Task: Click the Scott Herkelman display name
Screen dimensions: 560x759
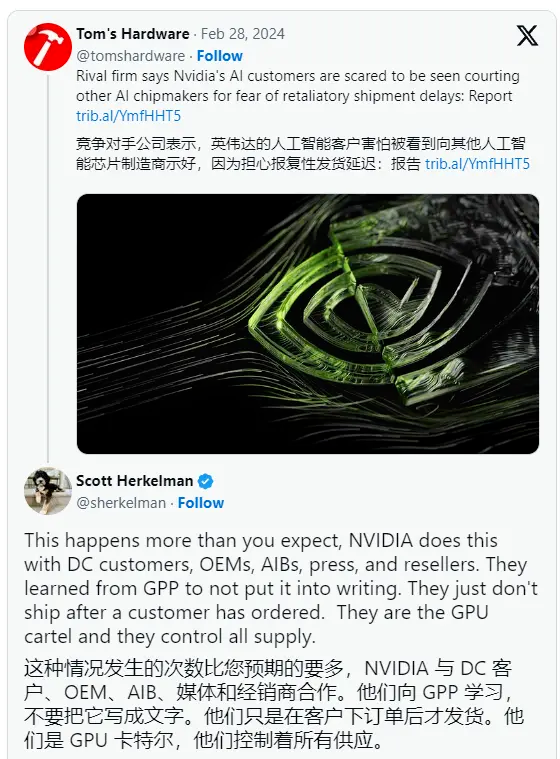Action: click(x=135, y=481)
